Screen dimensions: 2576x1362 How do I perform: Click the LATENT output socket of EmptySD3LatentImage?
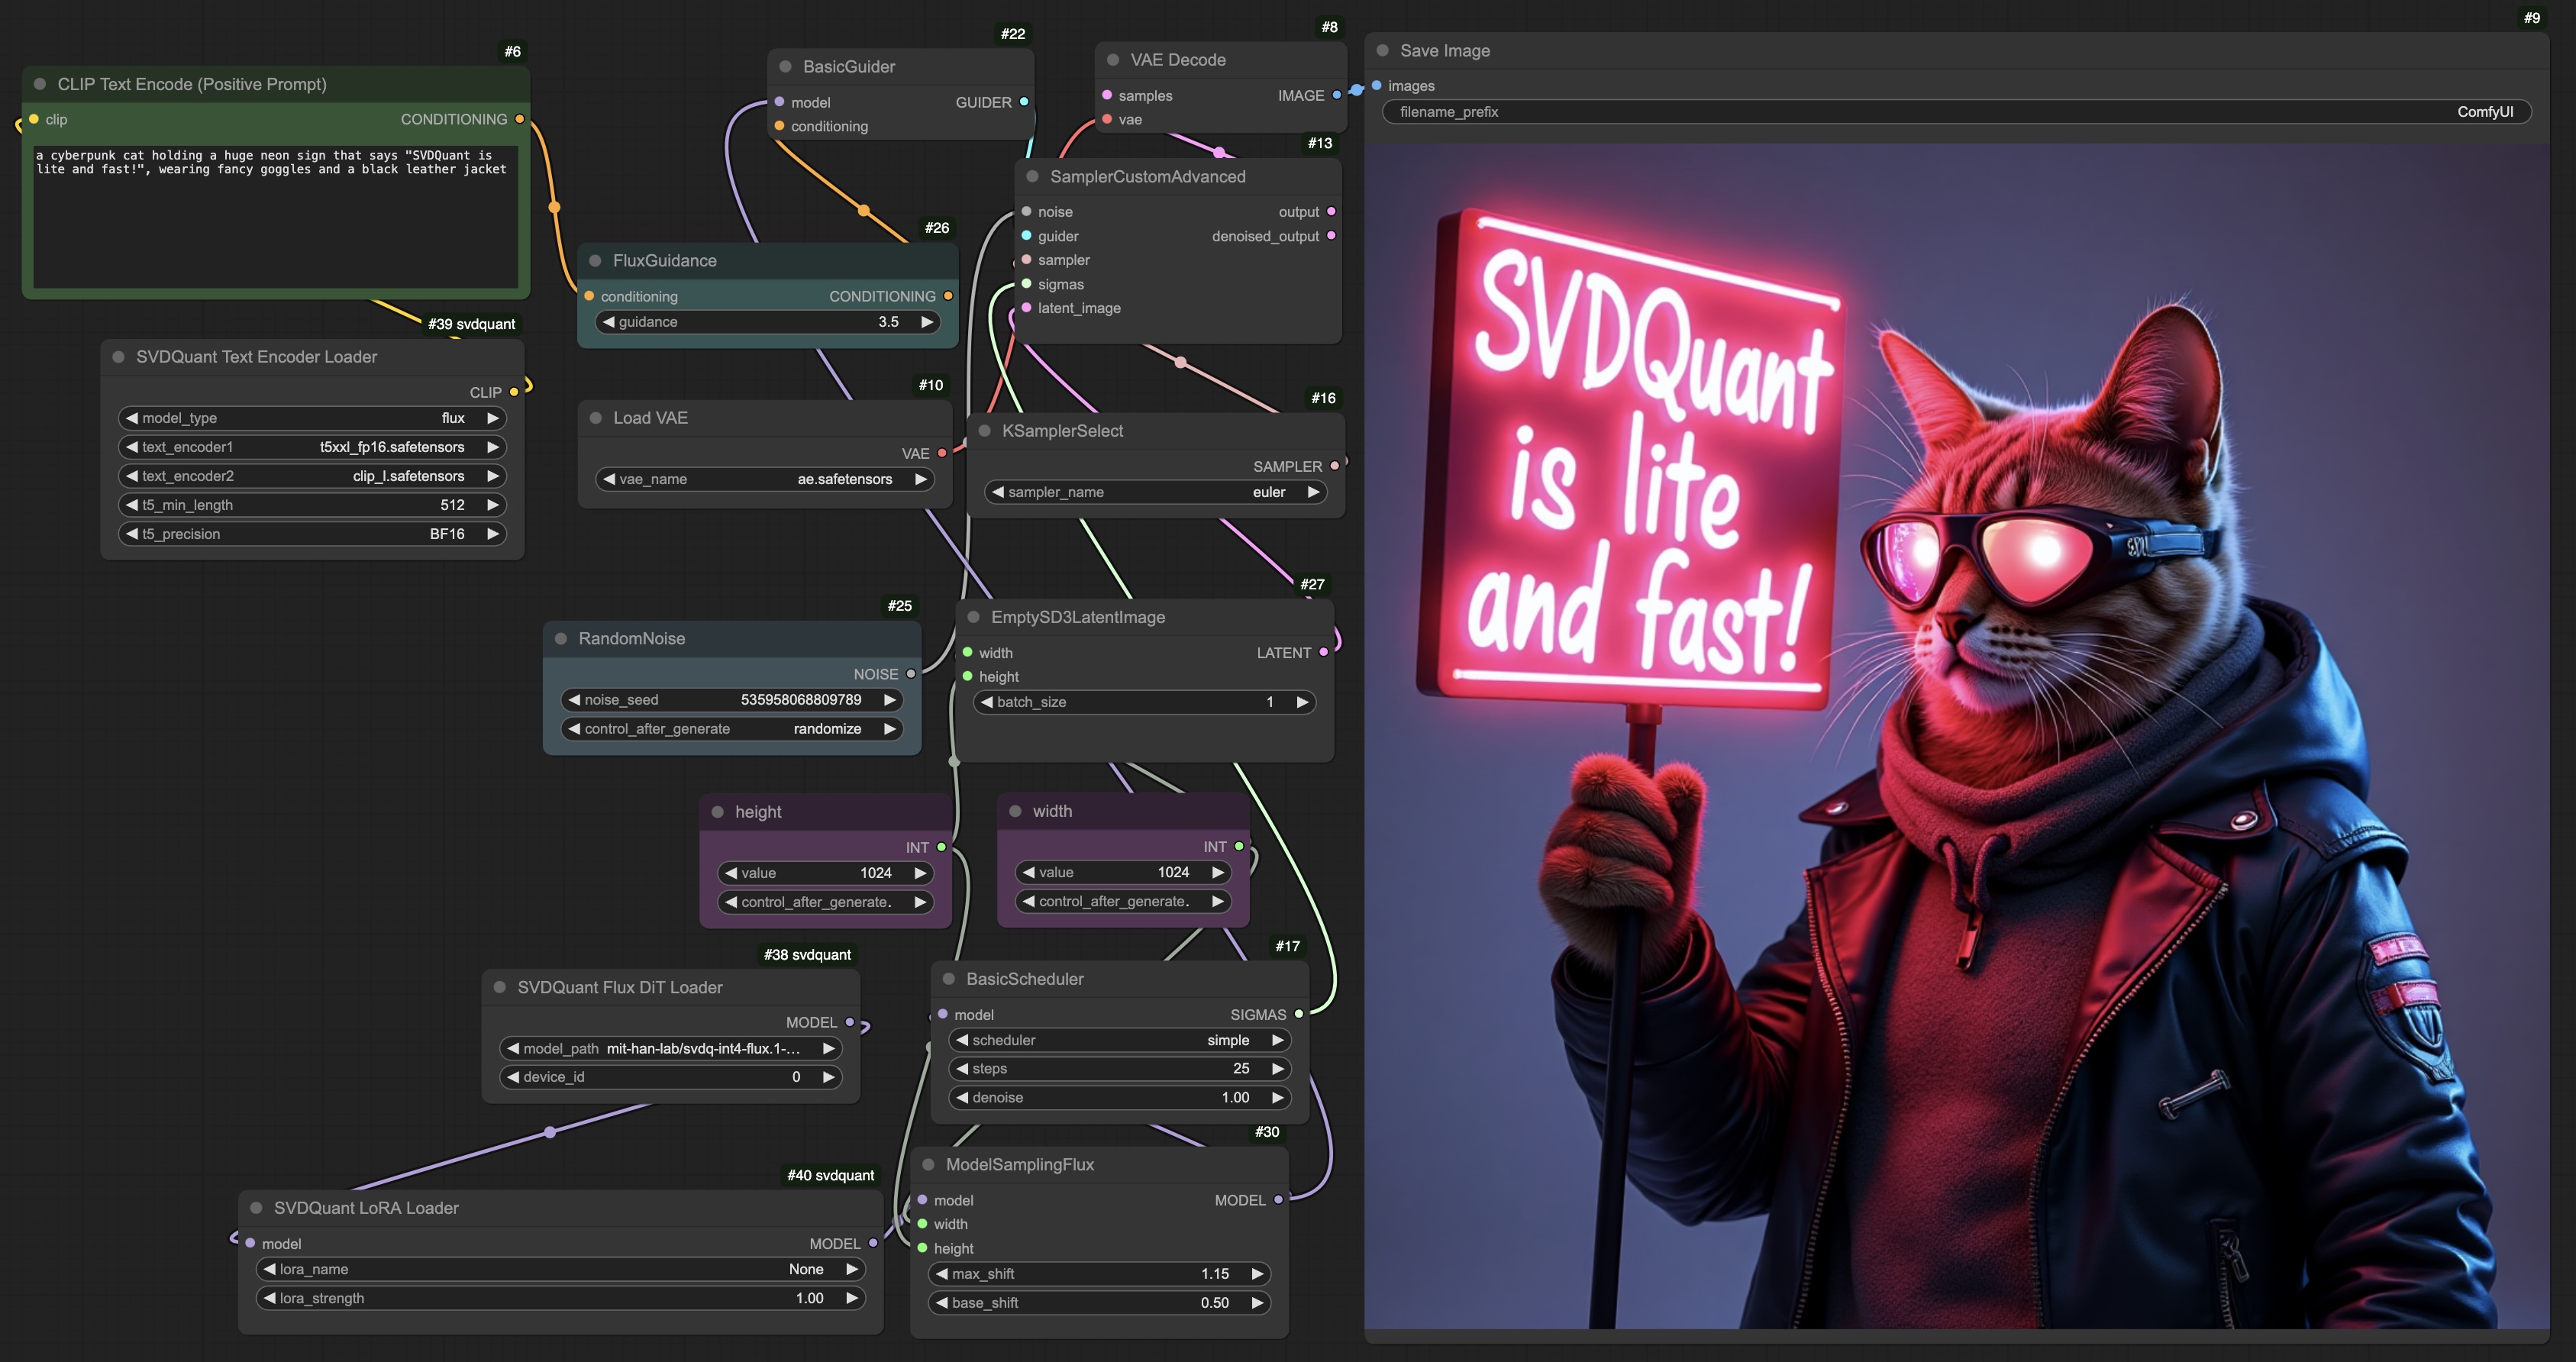(x=1323, y=652)
